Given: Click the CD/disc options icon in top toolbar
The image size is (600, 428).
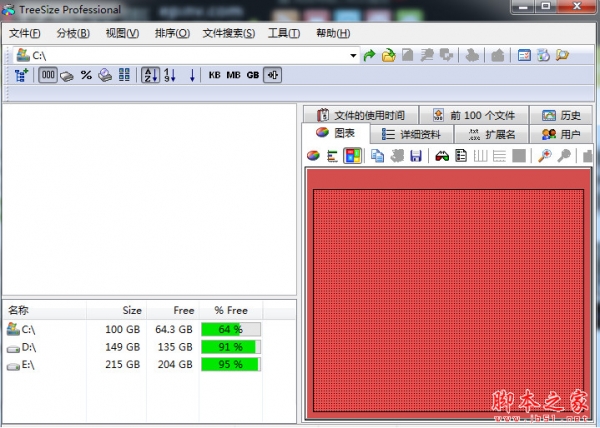Looking at the screenshot, I should click(543, 55).
